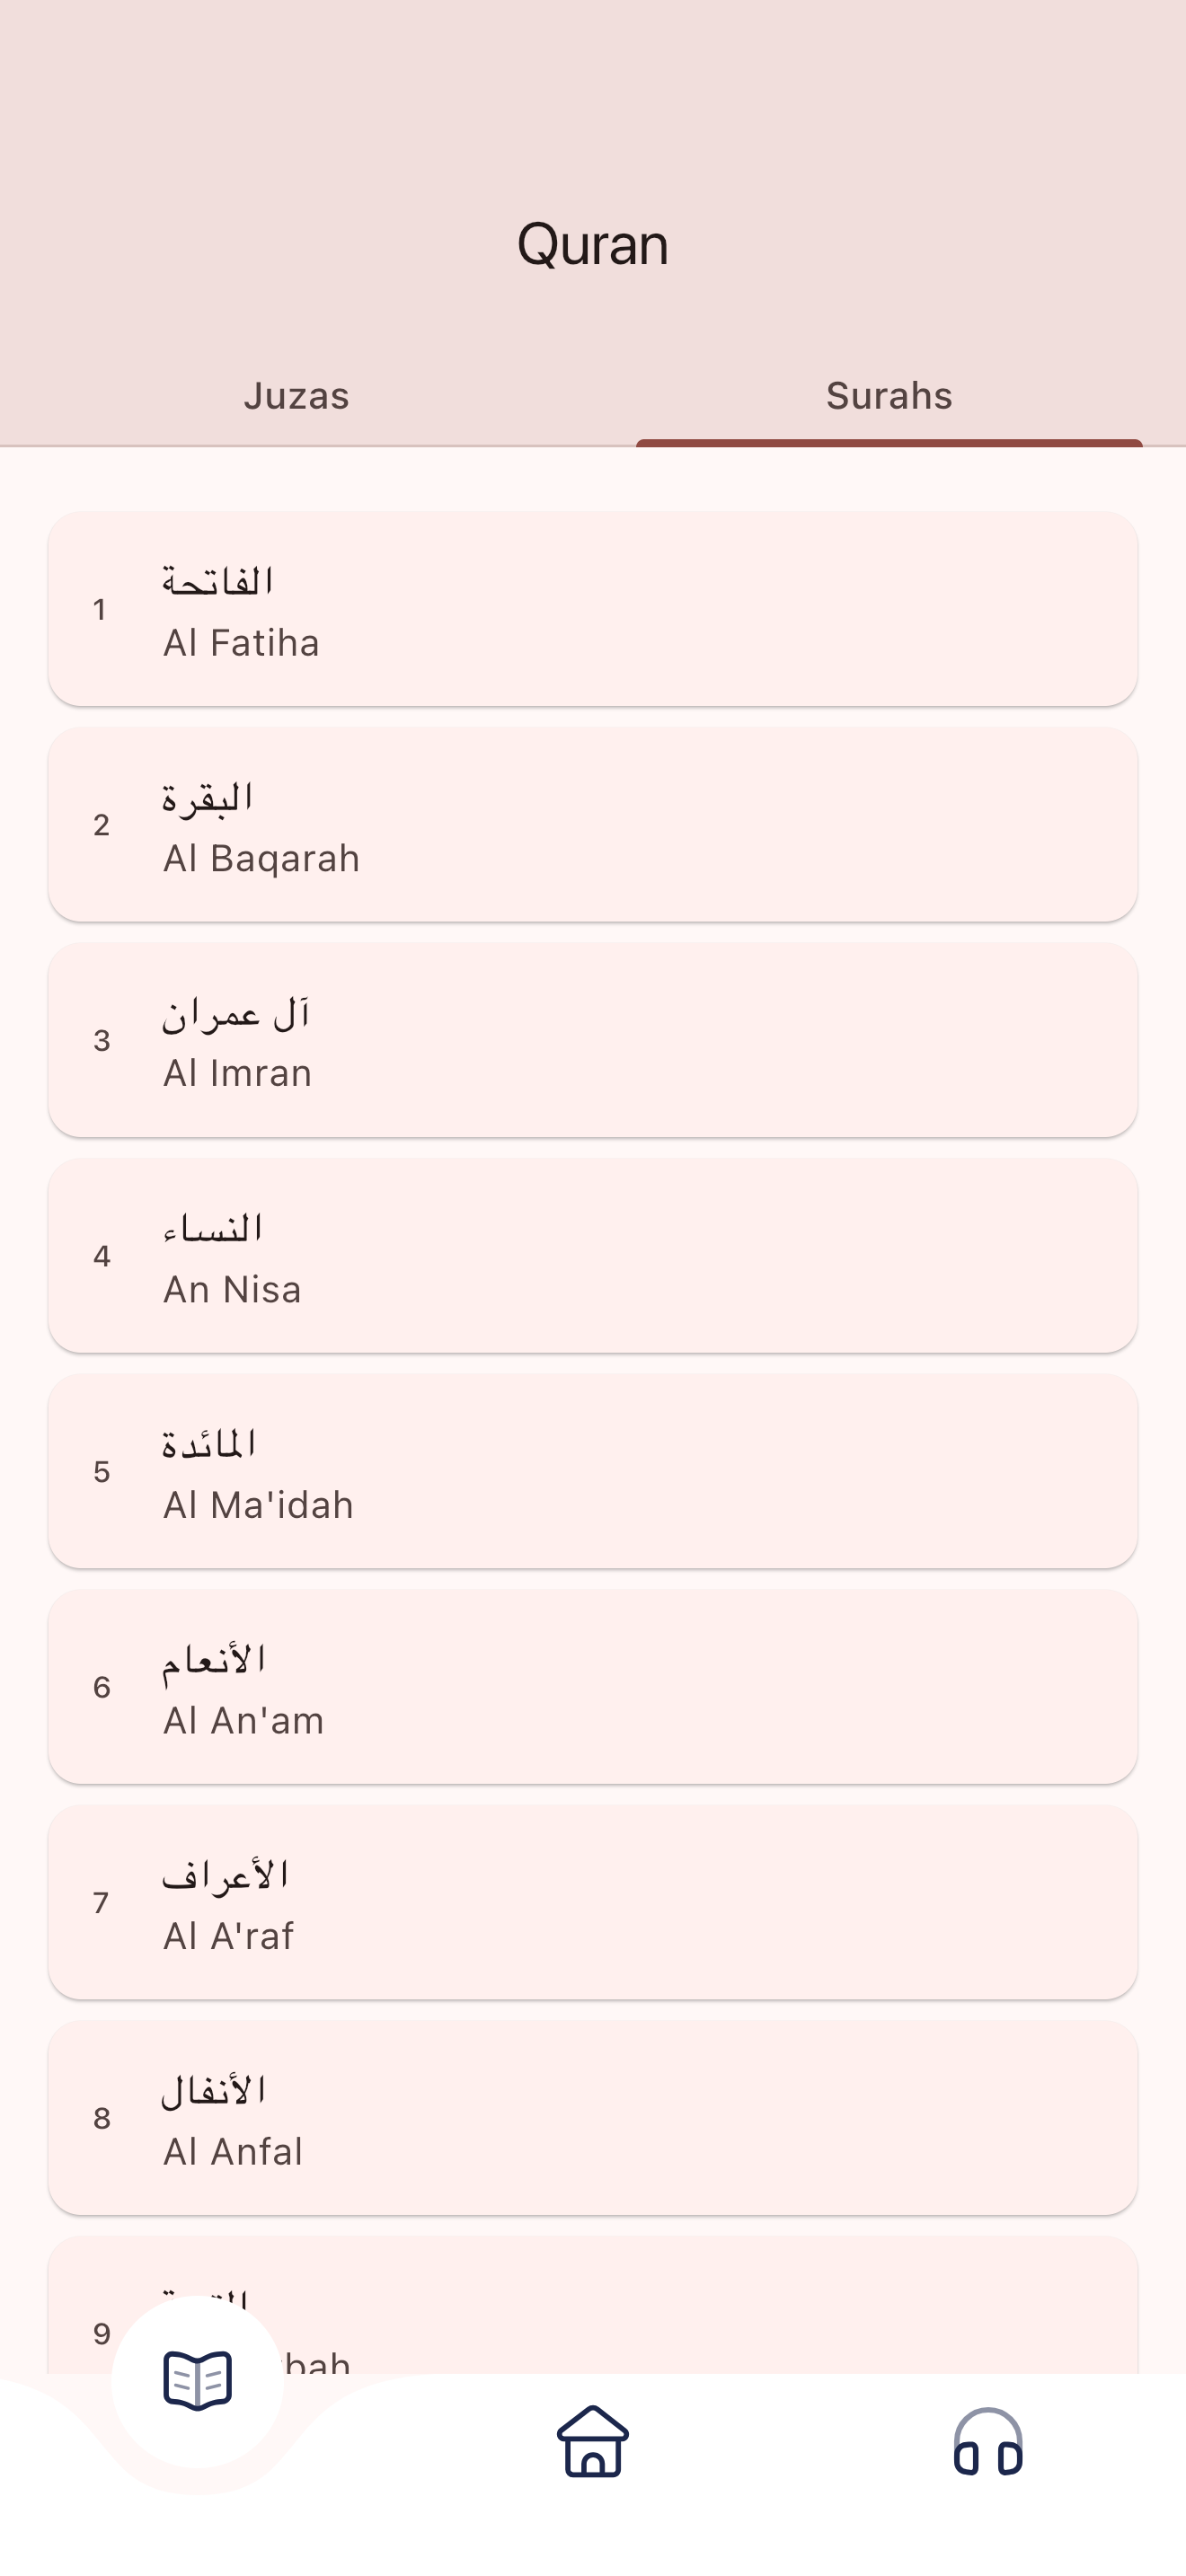Open surah Al Ma'idah
Image resolution: width=1186 pixels, height=2576 pixels.
pyautogui.click(x=593, y=1471)
